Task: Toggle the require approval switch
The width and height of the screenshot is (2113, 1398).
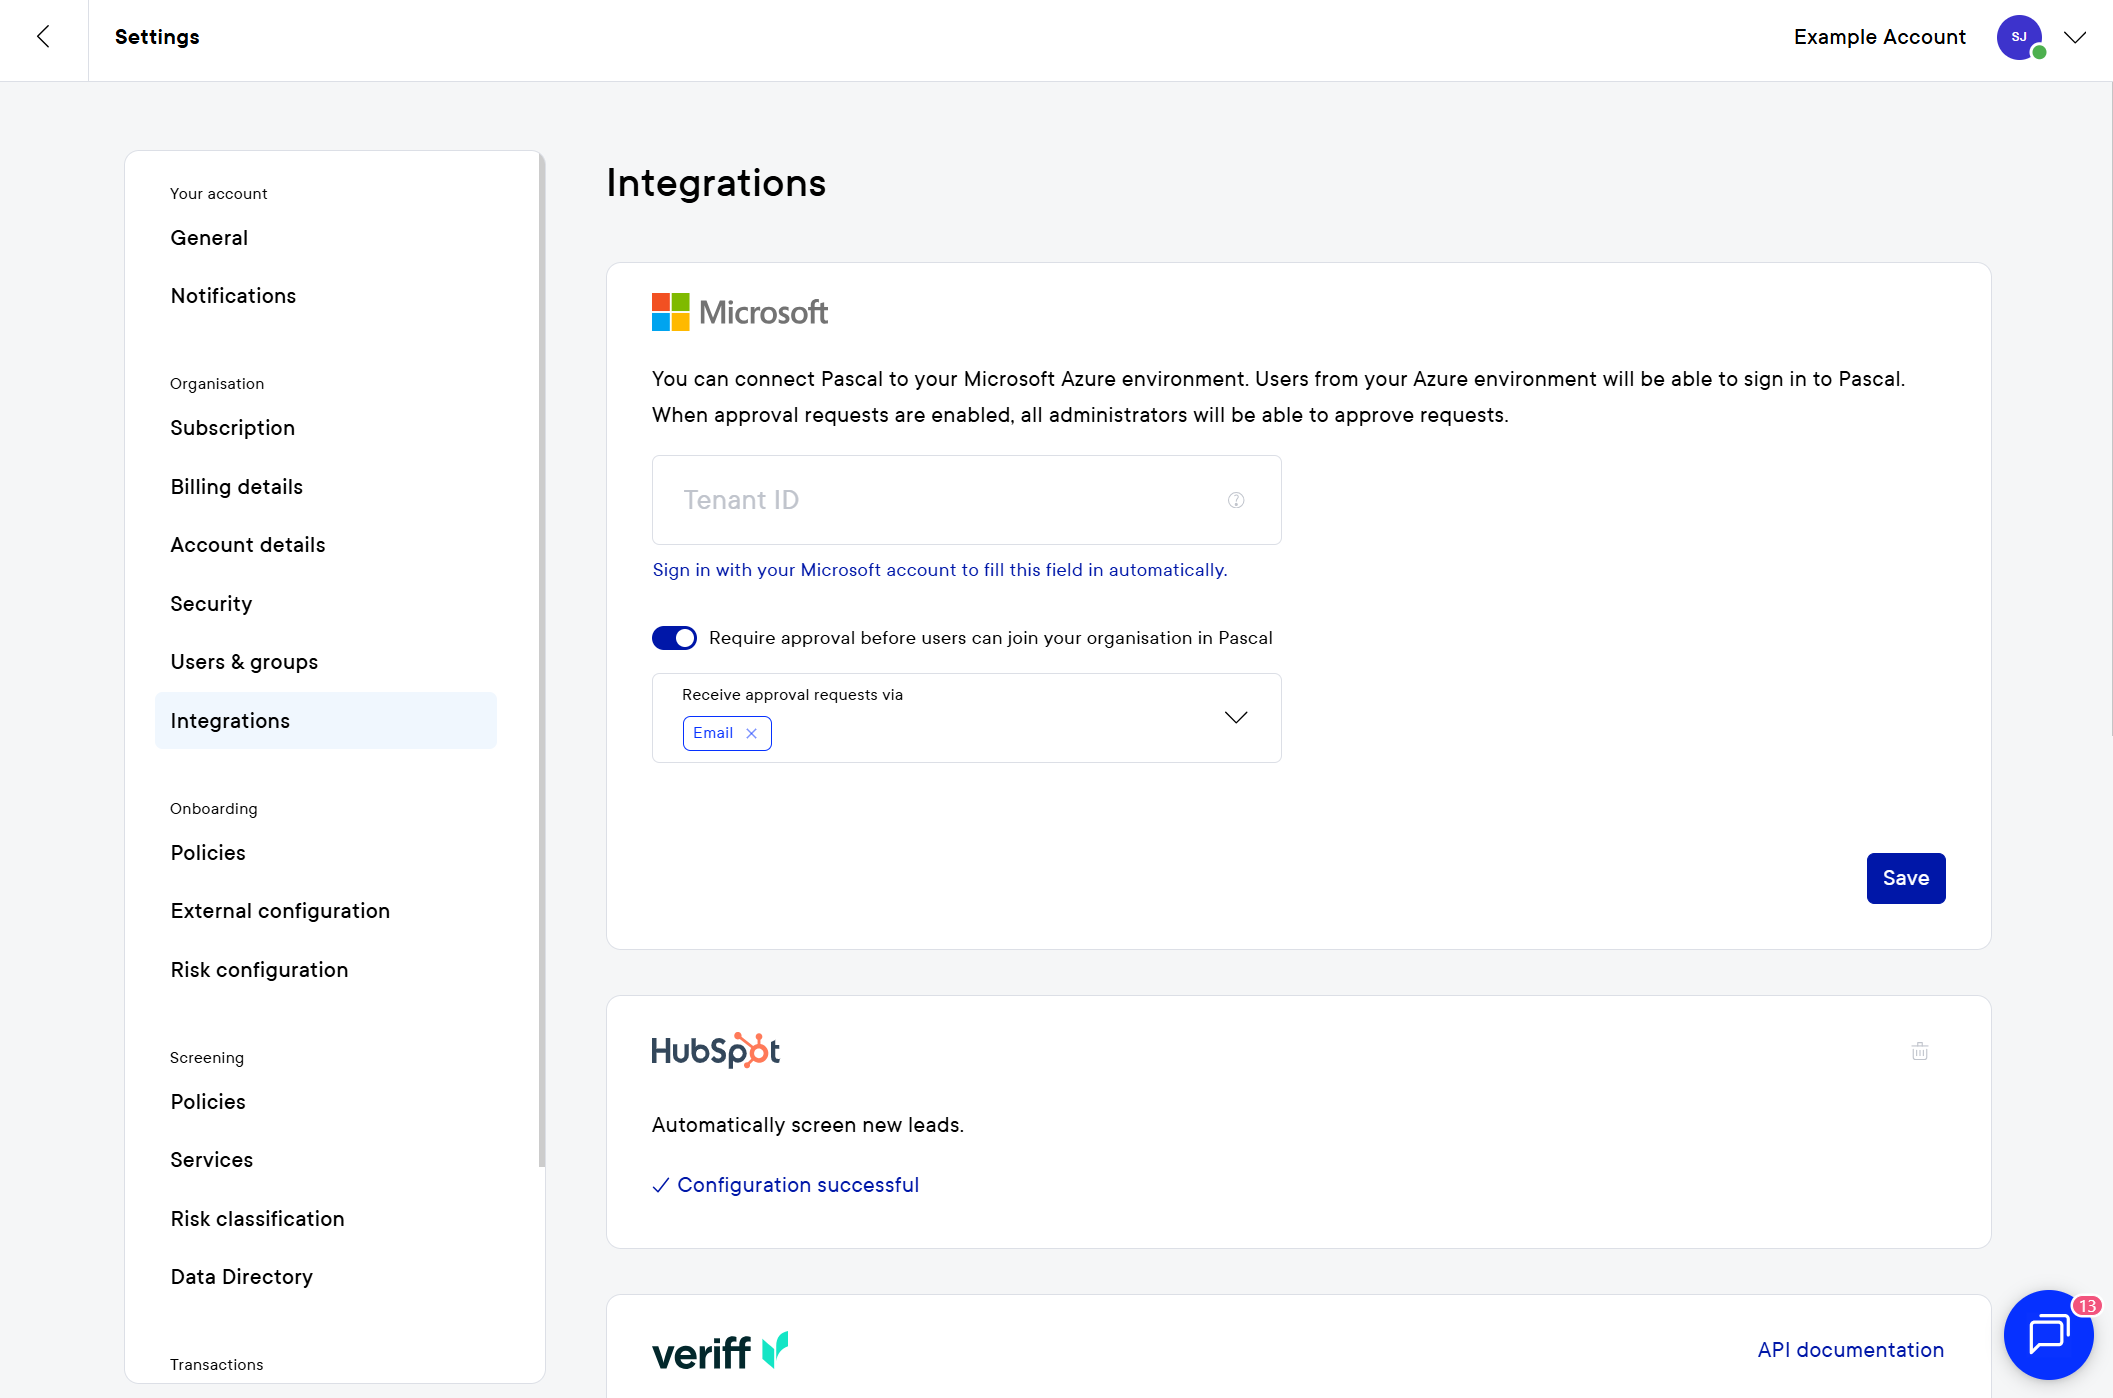Action: coord(674,638)
